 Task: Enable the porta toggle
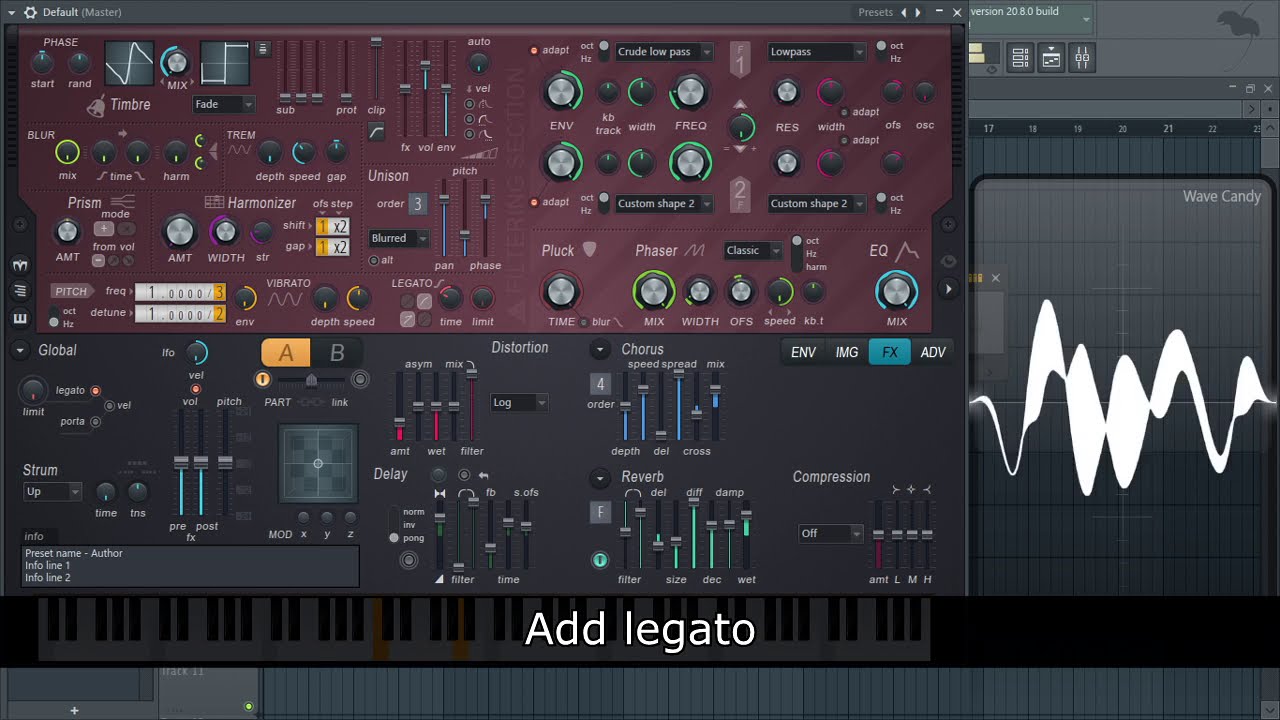96,421
